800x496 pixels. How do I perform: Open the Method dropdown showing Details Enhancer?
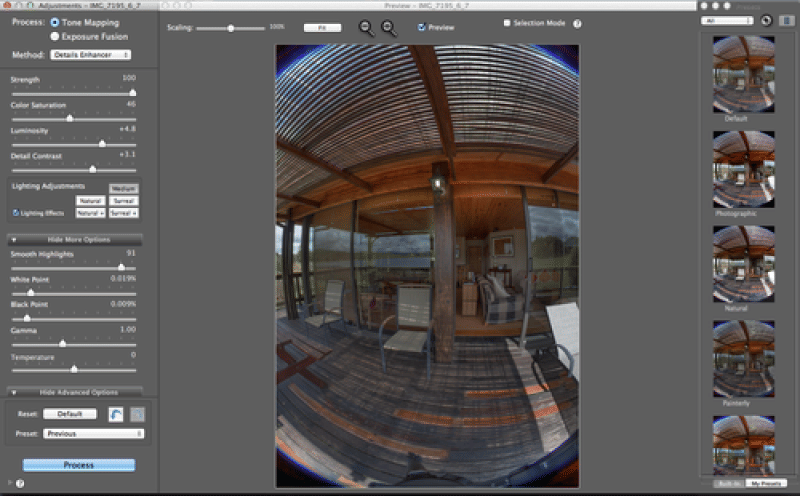tap(91, 55)
